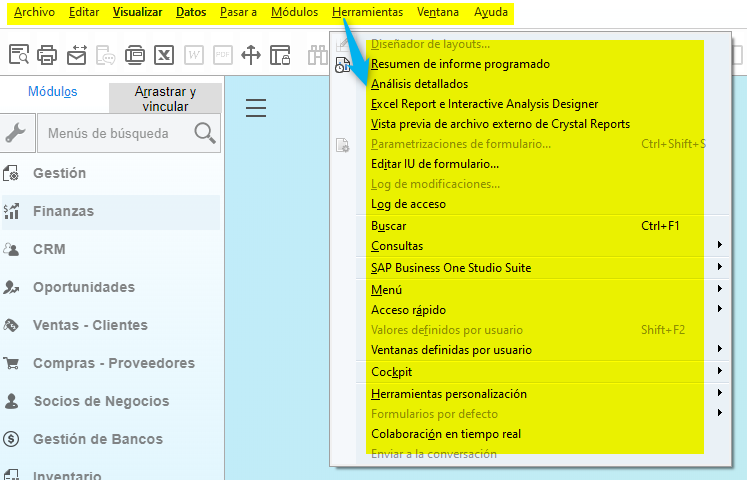Export to Word with toolbar icon

click(193, 55)
